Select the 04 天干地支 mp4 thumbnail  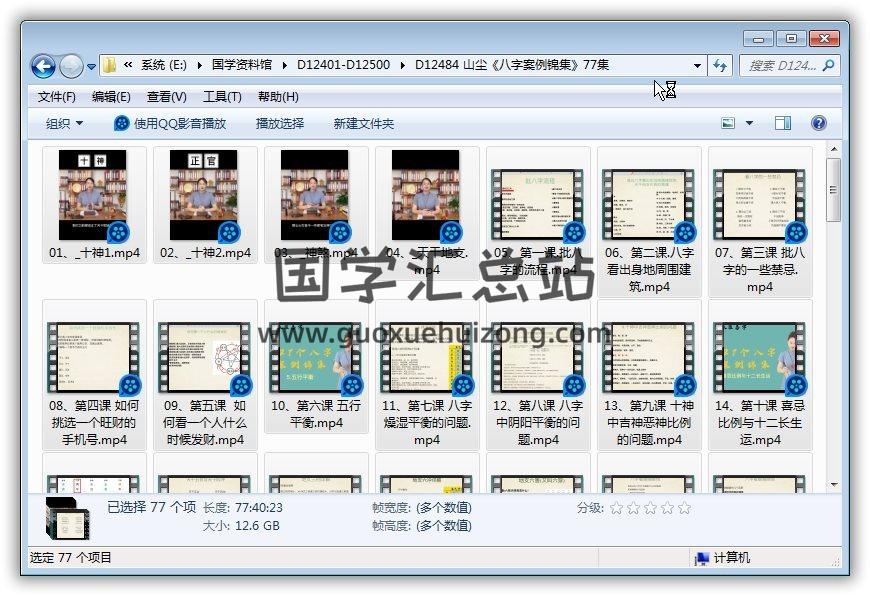coord(426,195)
